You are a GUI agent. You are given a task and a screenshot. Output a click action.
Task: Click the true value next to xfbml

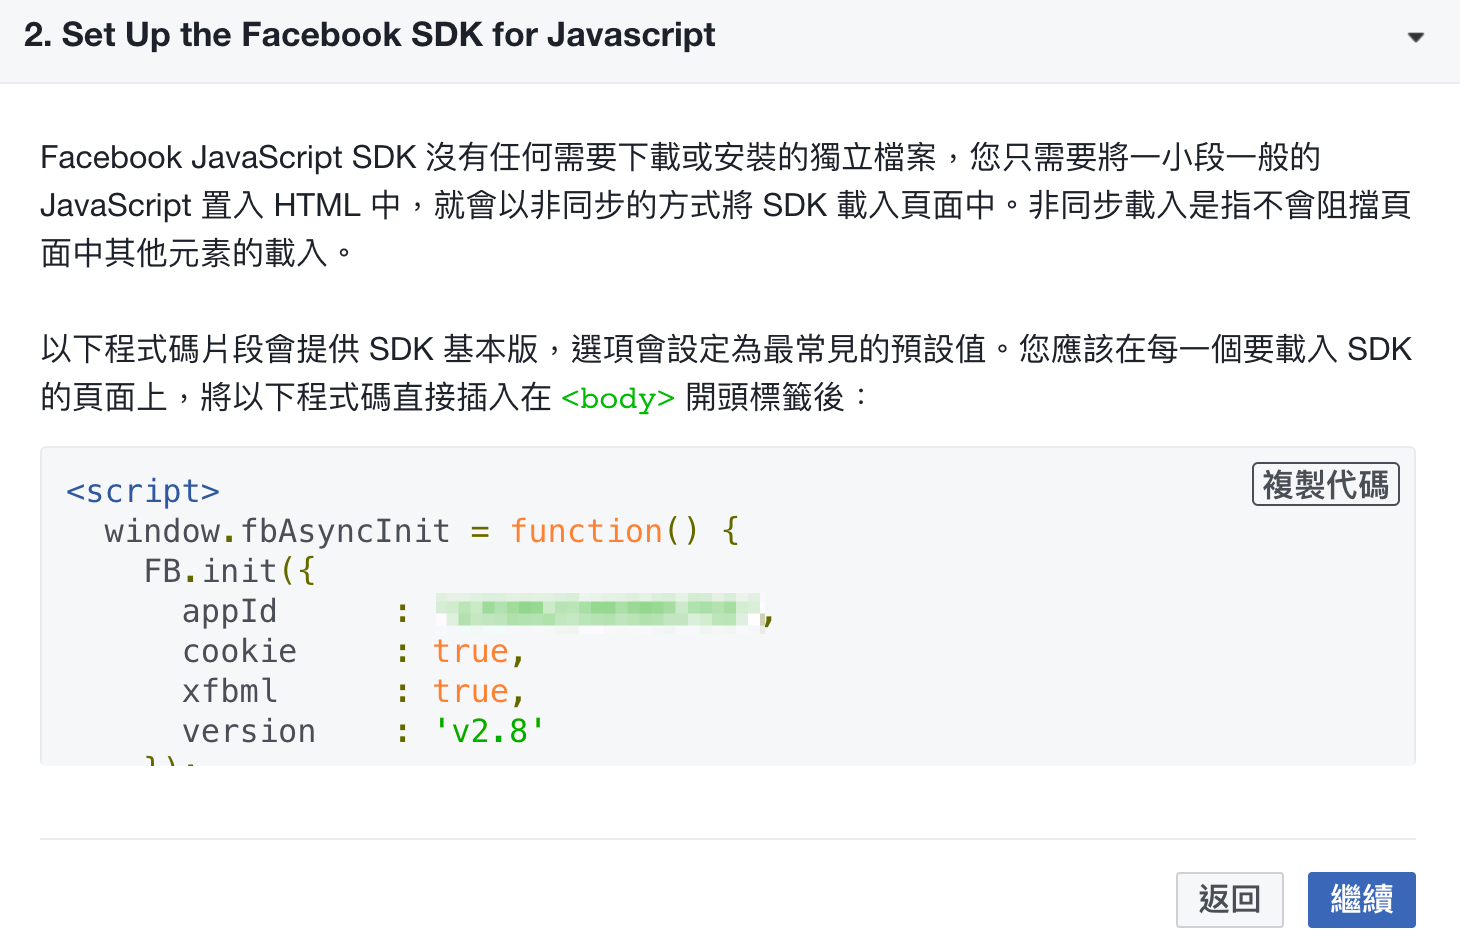tap(471, 691)
